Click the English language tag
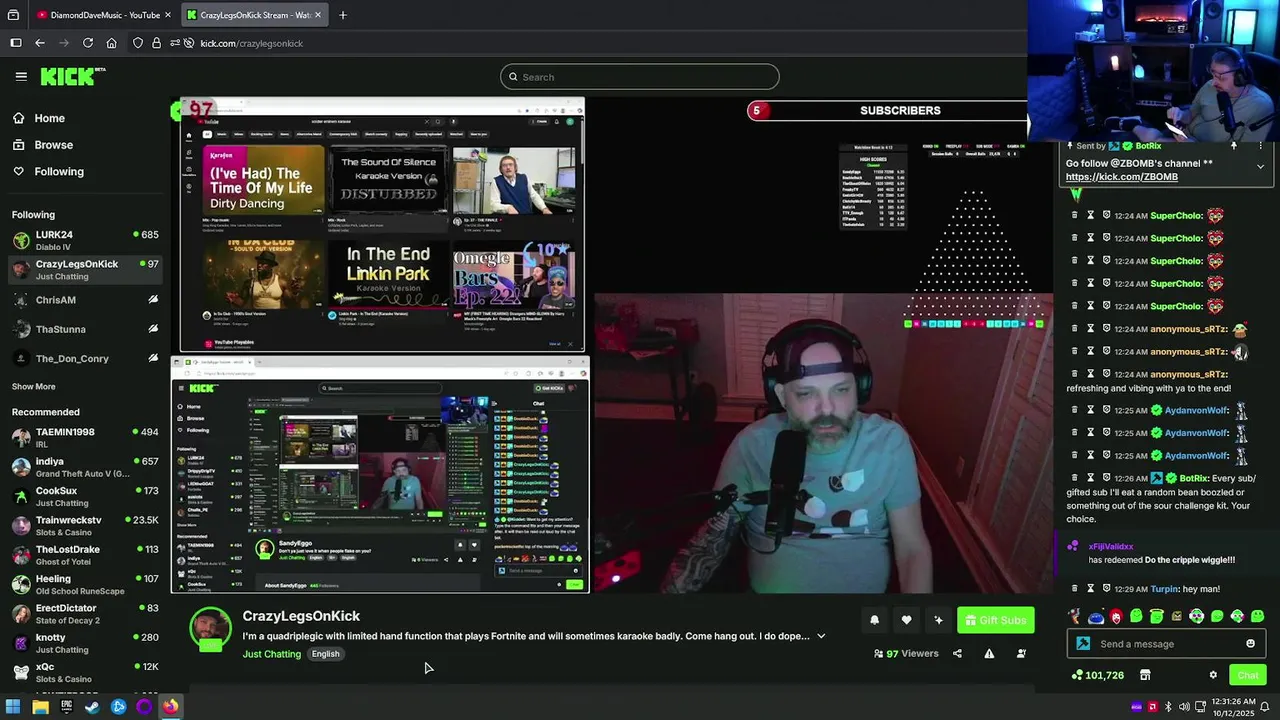The height and width of the screenshot is (720, 1280). [325, 654]
